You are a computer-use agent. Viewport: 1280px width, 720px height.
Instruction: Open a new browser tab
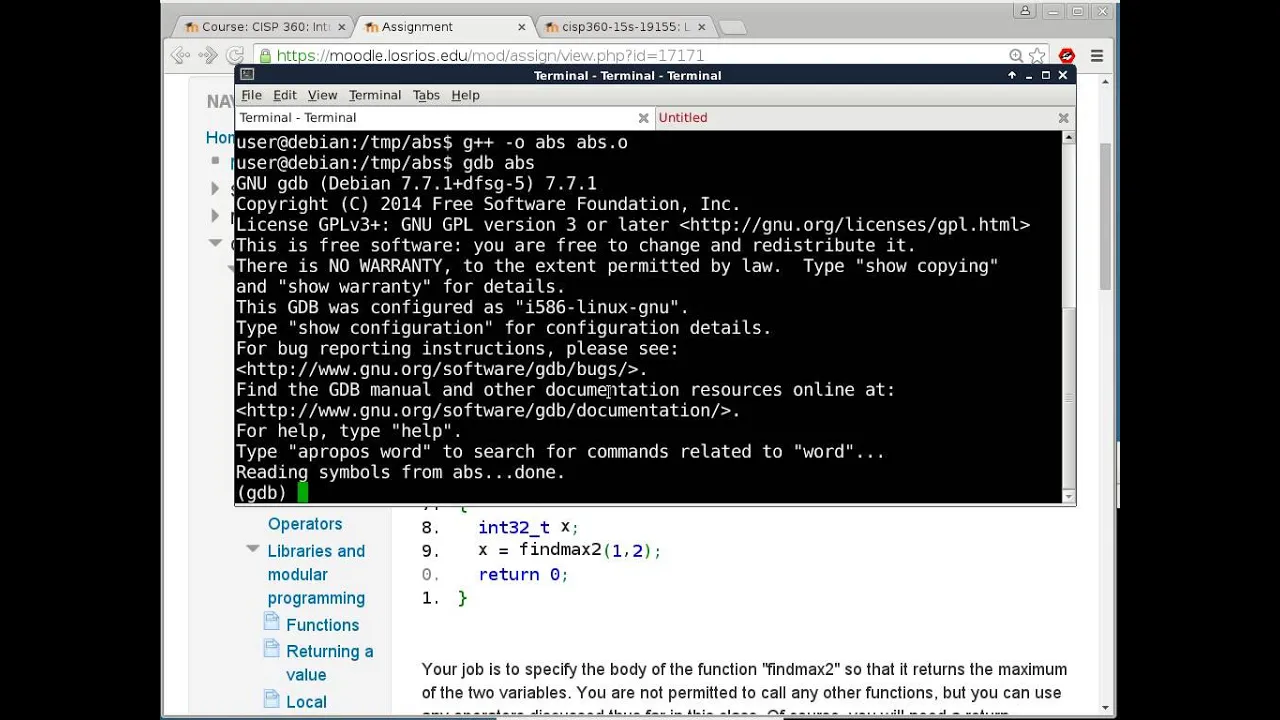(x=732, y=27)
